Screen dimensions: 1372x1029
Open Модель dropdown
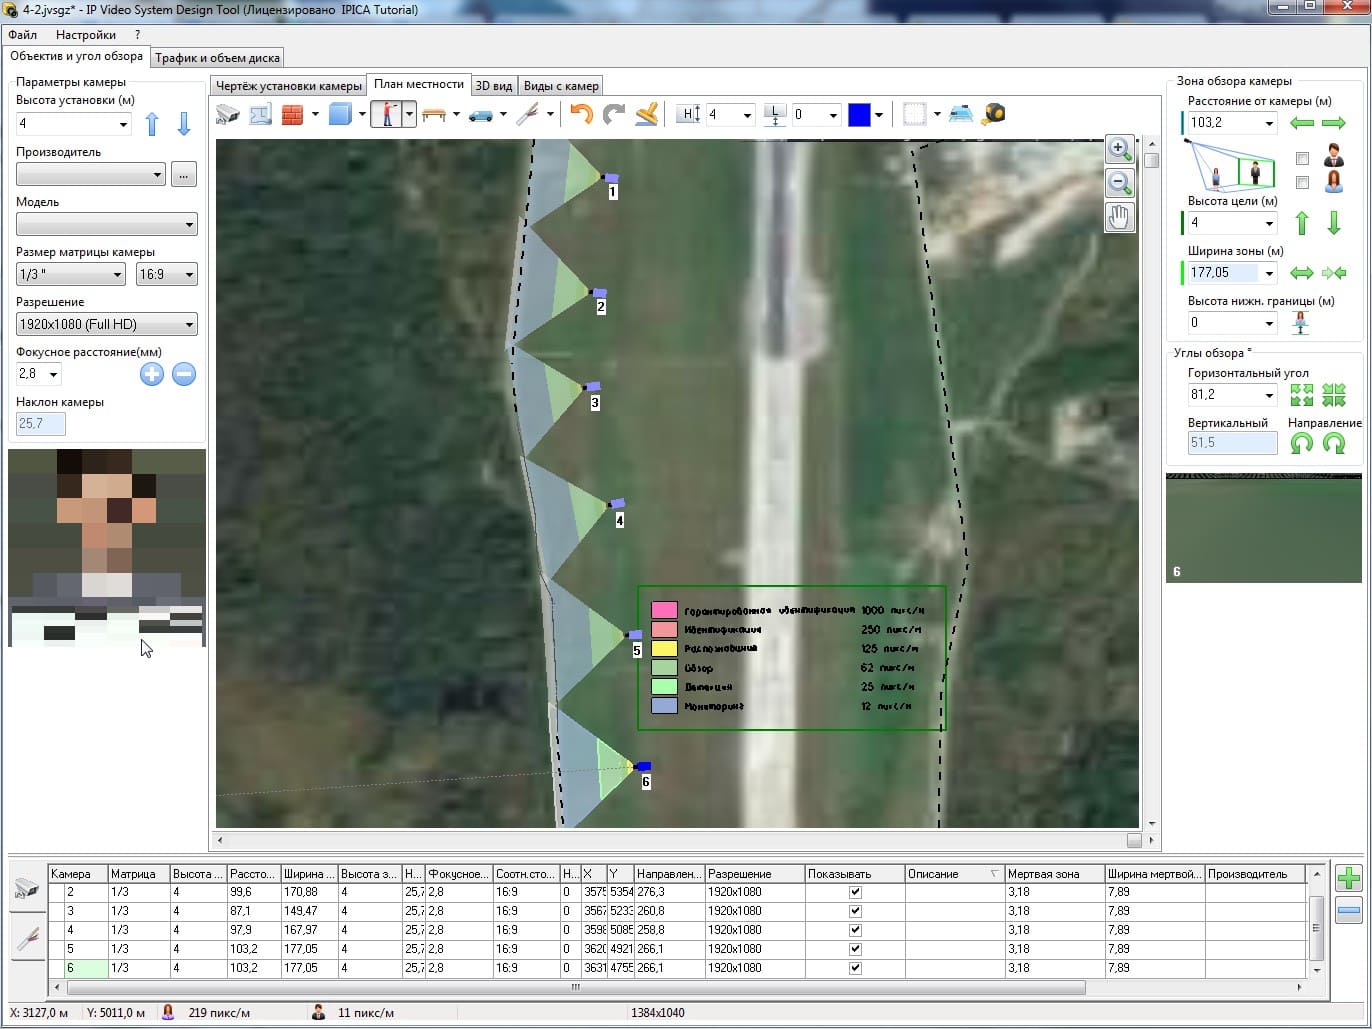[x=189, y=224]
